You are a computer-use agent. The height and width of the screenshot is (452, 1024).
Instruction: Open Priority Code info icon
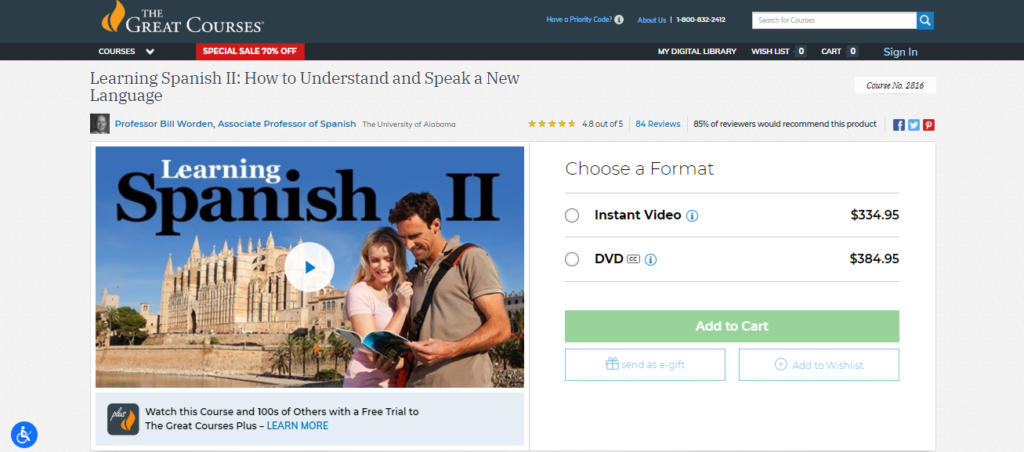618,20
